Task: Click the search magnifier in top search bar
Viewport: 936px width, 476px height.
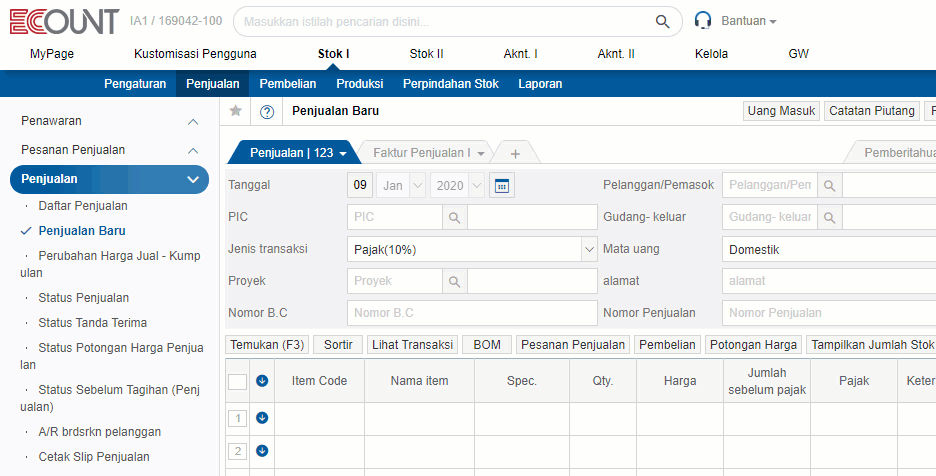Action: tap(662, 21)
